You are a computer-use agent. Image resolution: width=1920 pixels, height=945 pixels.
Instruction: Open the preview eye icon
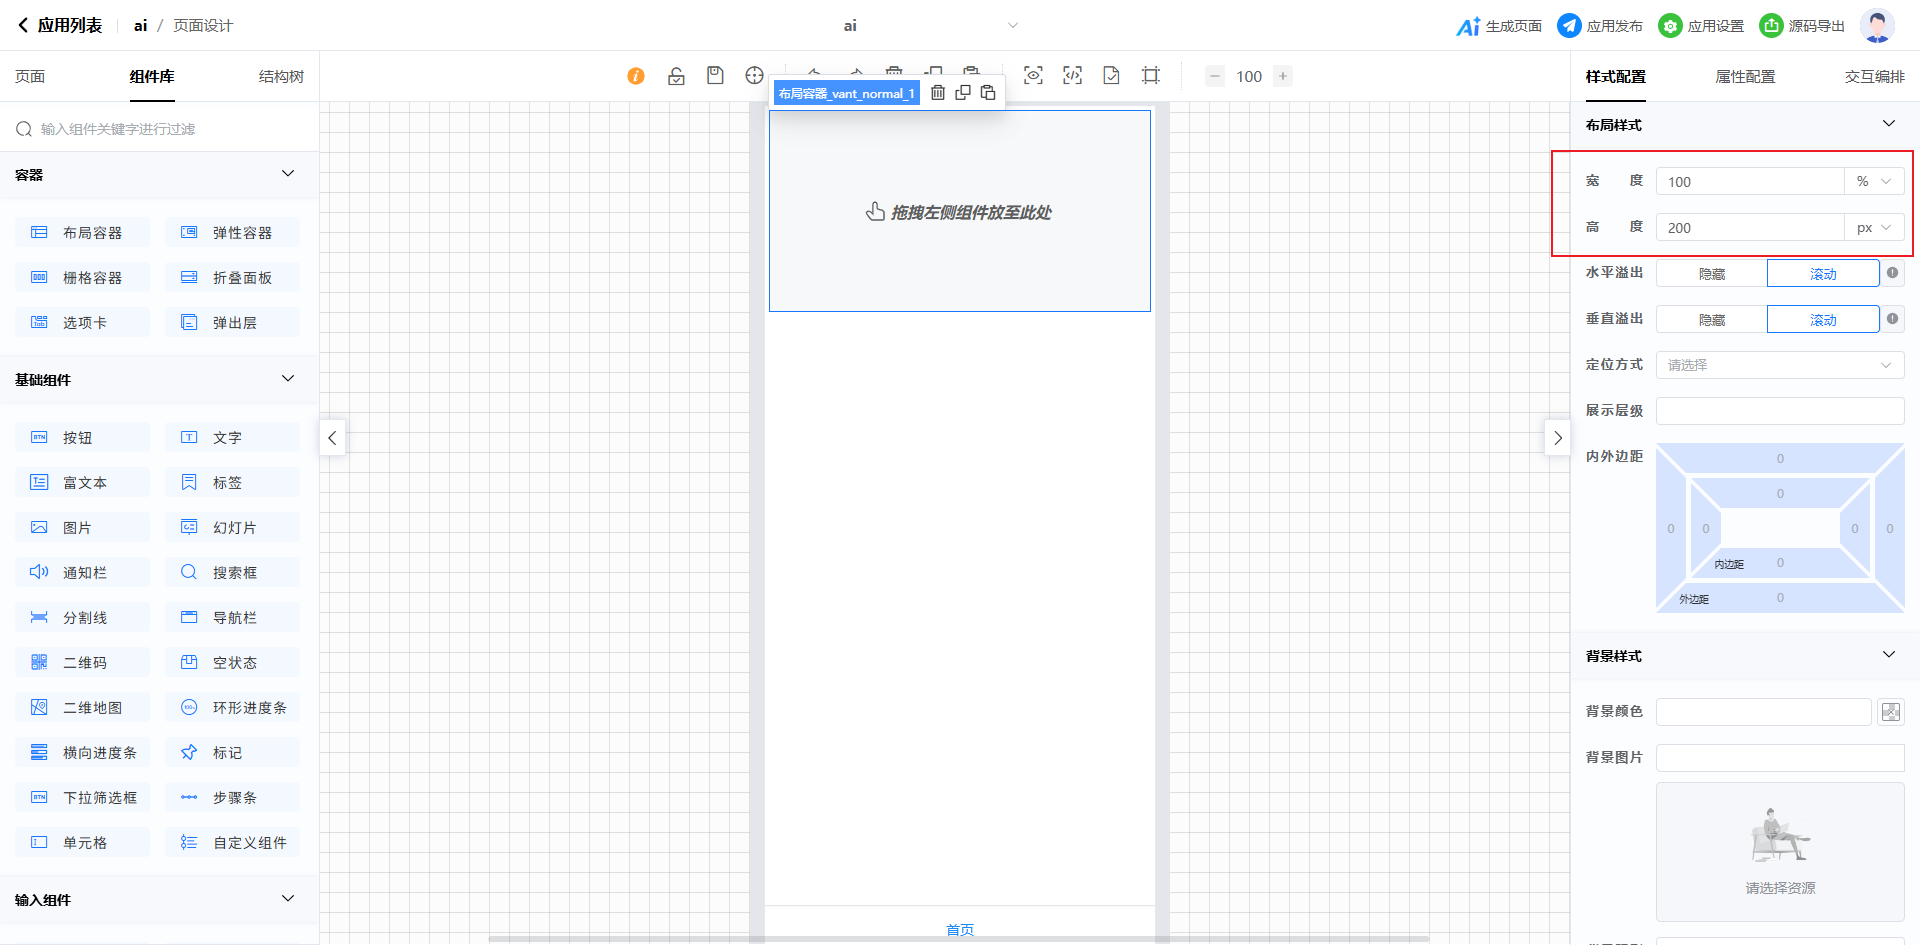[x=1033, y=76]
